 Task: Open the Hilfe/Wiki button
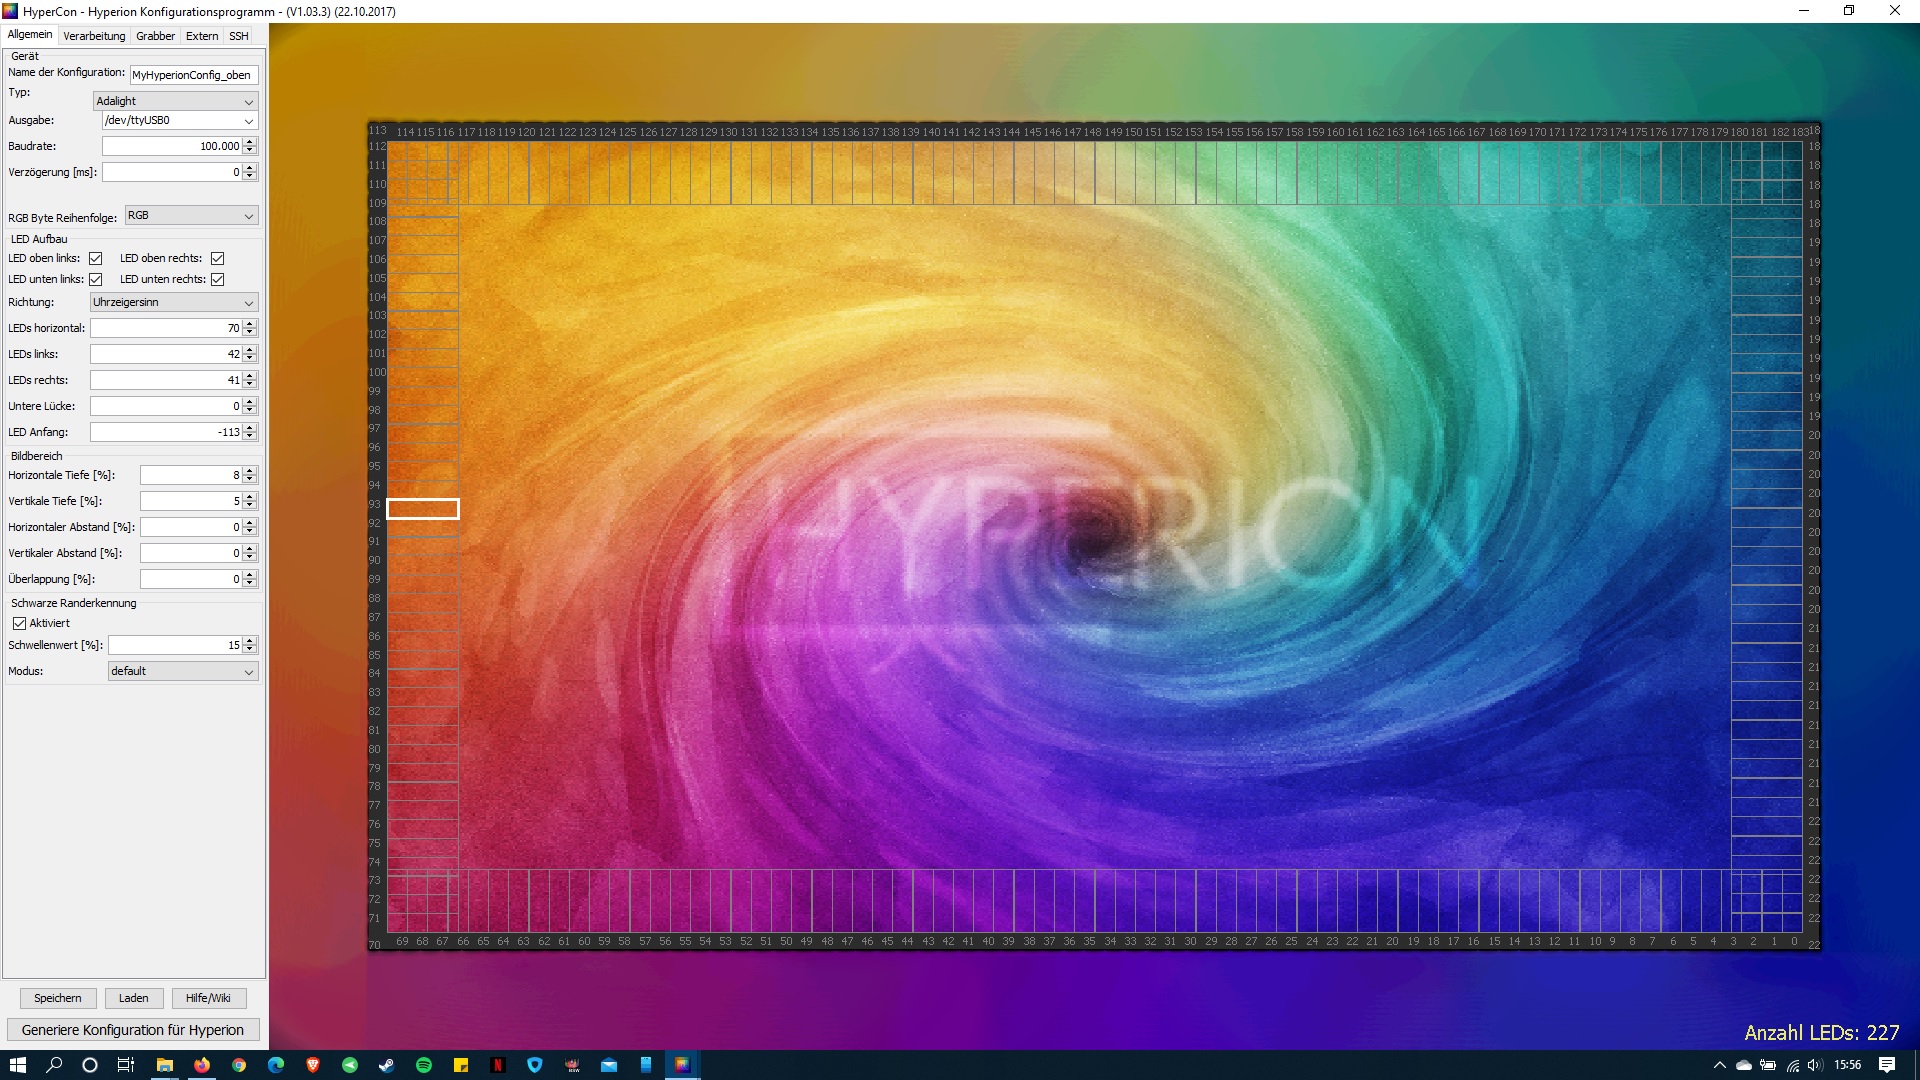pyautogui.click(x=208, y=998)
